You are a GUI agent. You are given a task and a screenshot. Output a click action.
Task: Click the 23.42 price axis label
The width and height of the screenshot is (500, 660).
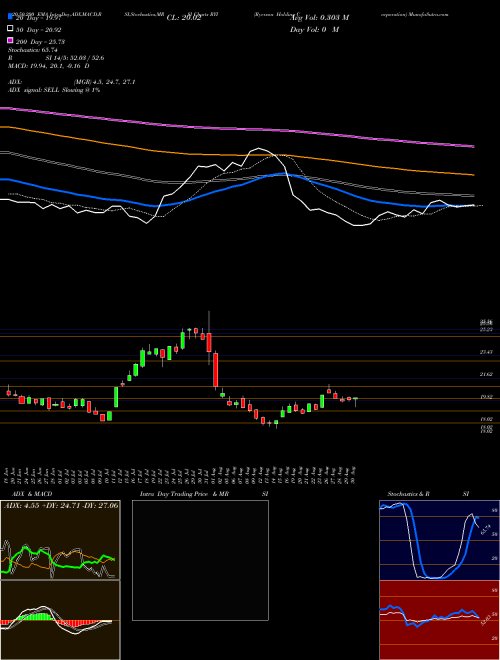click(x=487, y=352)
